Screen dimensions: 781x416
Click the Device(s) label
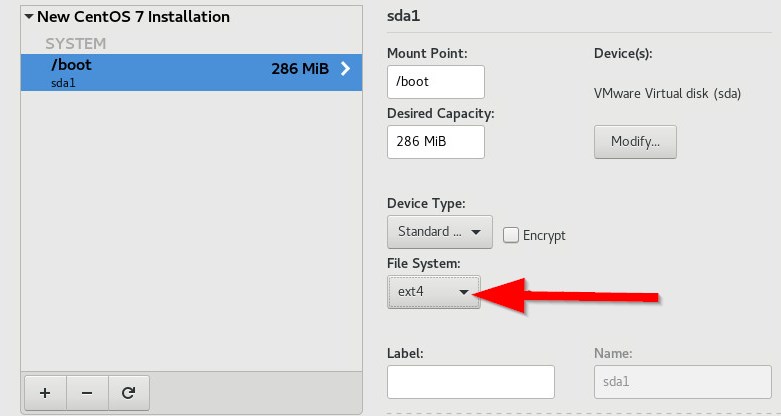pyautogui.click(x=622, y=53)
